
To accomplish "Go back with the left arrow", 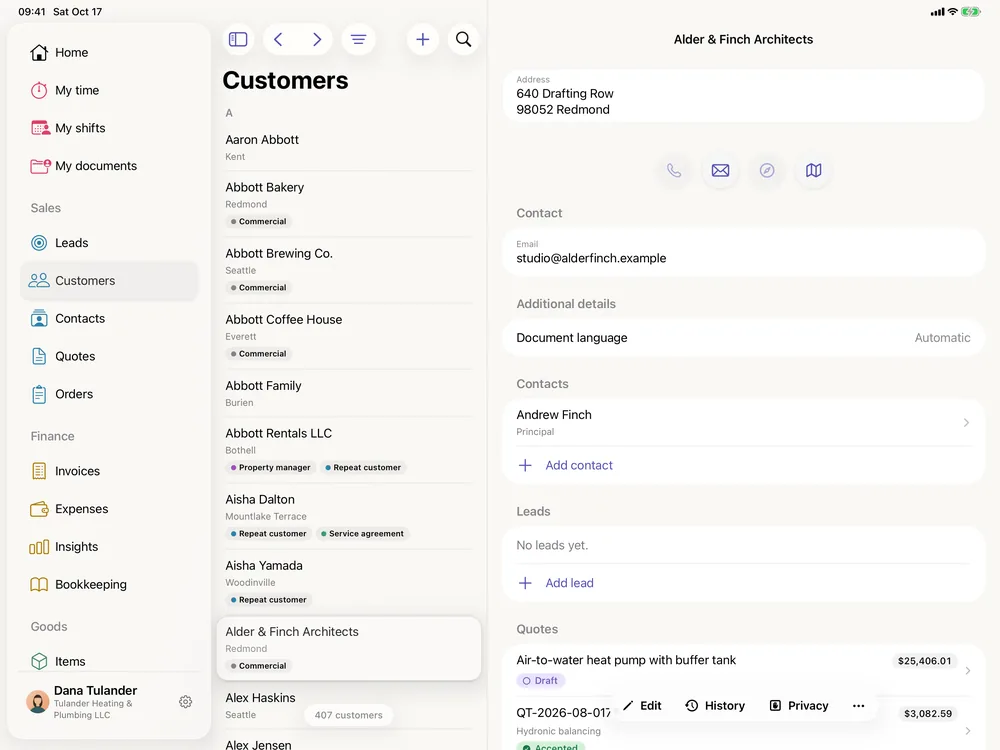I will (279, 40).
